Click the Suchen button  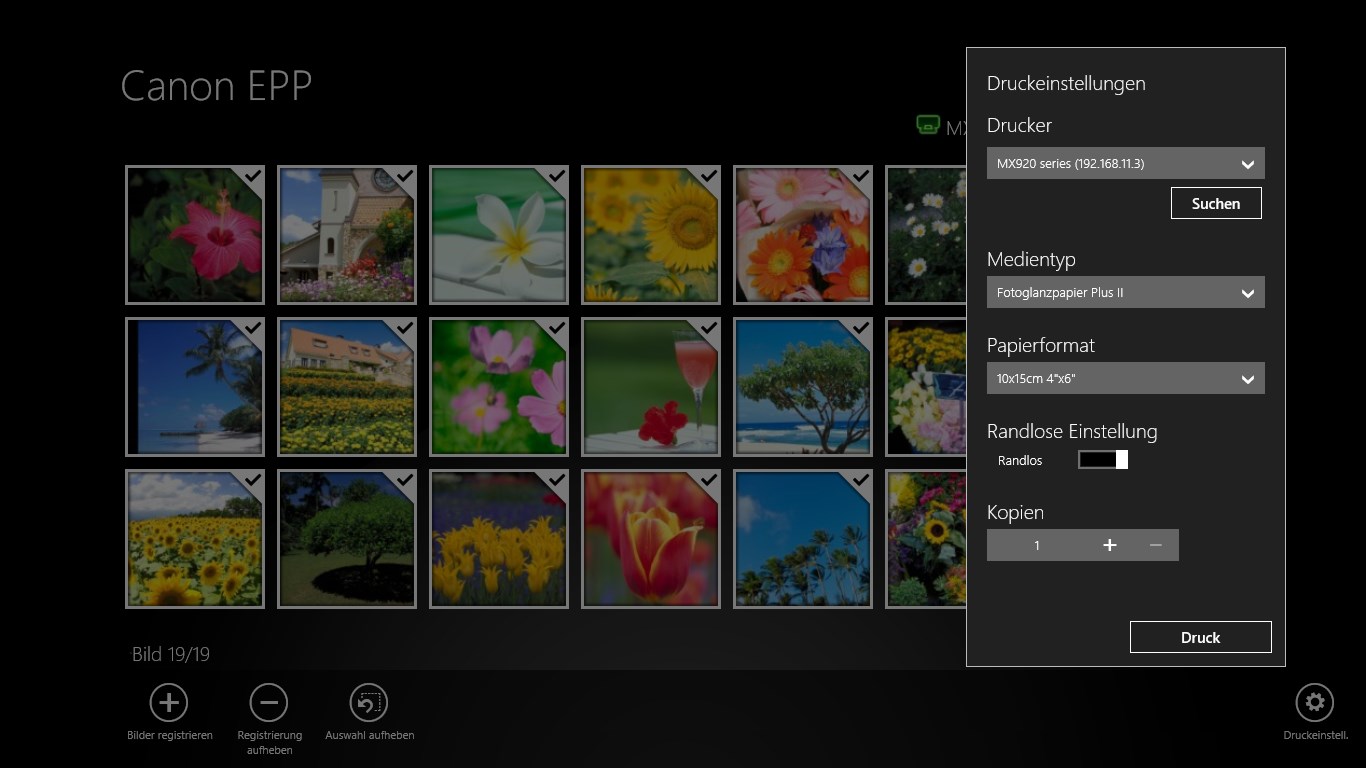[1216, 203]
